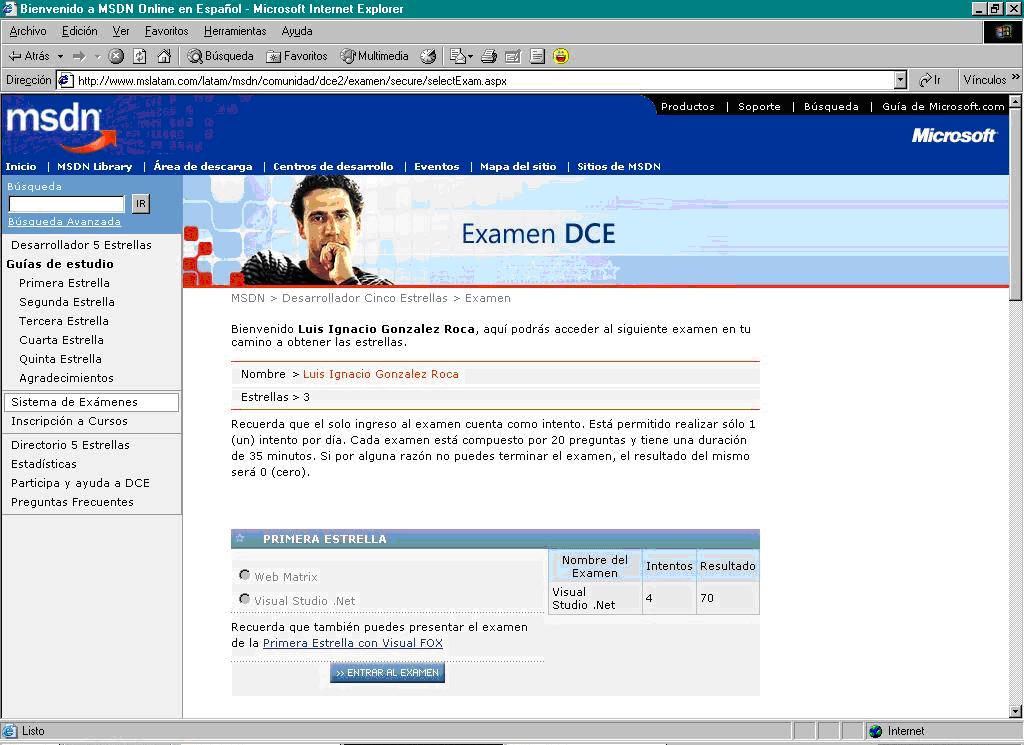Open the Archivo menu
Viewport: 1024px width, 745px height.
(27, 31)
